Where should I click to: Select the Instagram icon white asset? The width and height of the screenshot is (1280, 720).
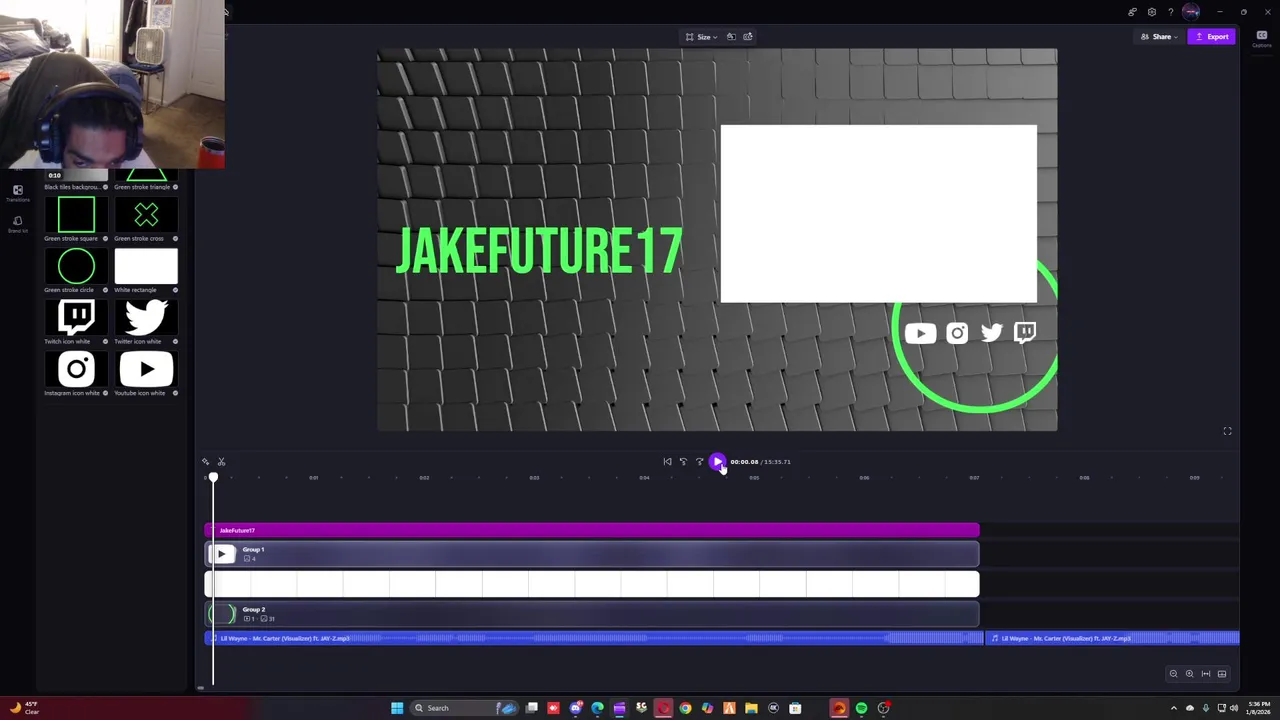click(x=76, y=370)
